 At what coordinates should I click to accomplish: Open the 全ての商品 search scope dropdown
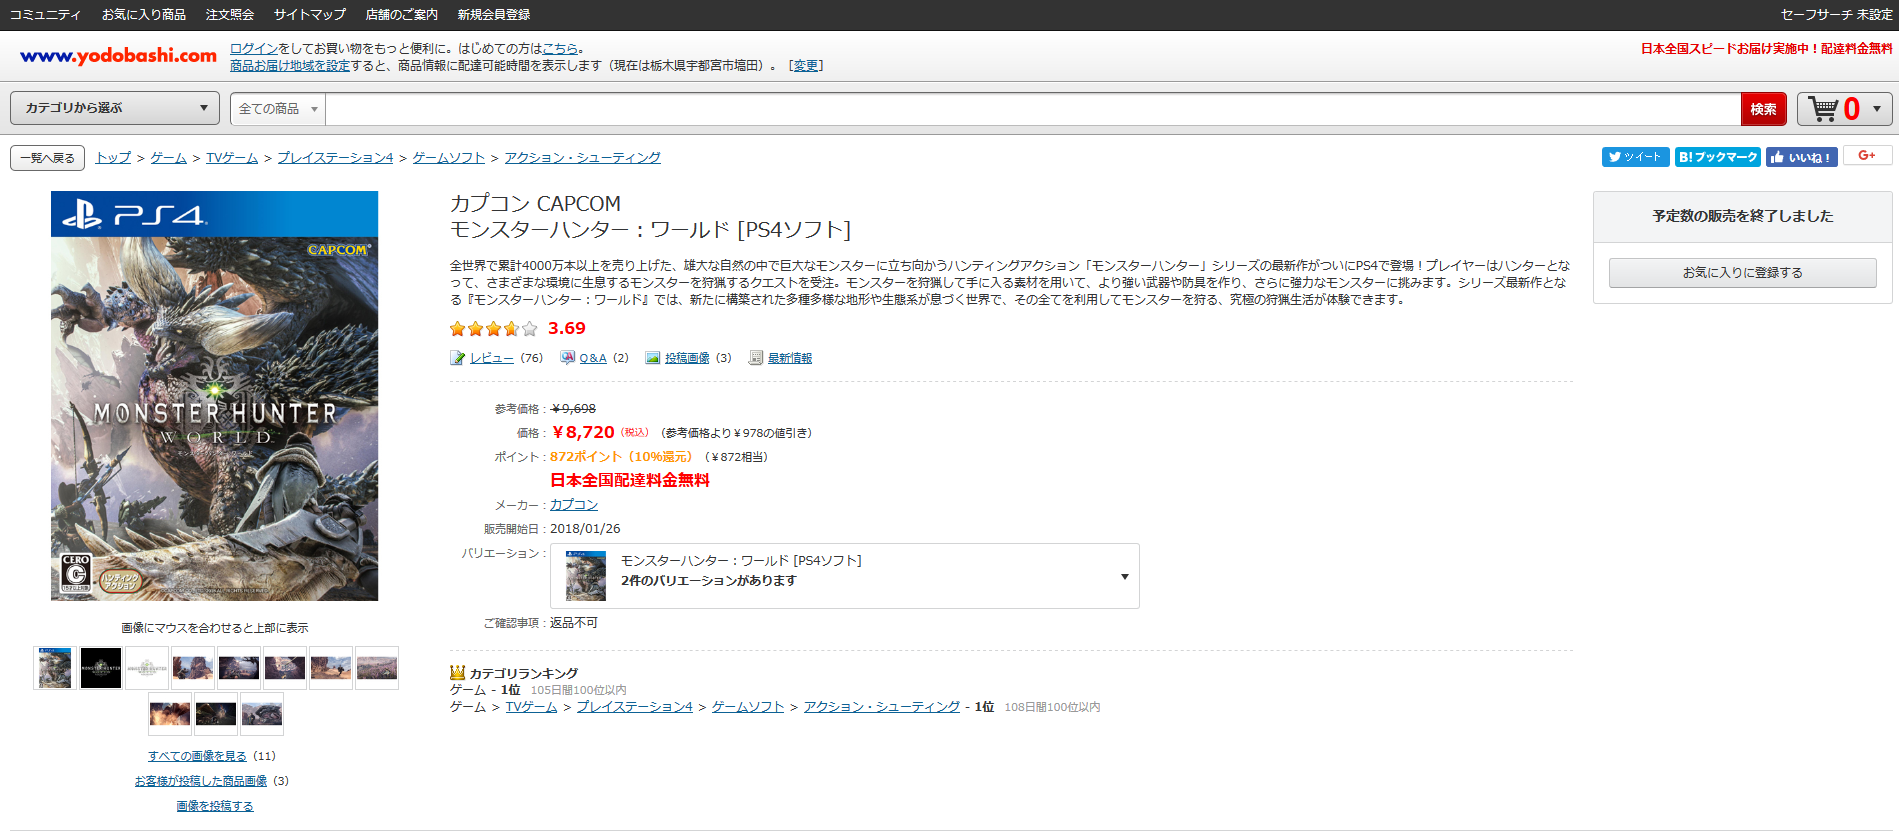tap(278, 109)
